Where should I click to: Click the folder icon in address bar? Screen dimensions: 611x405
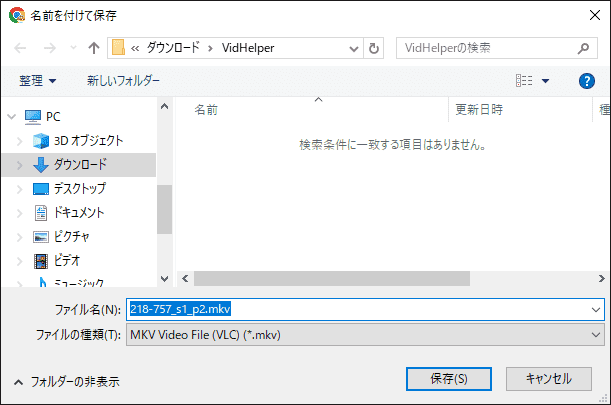(x=118, y=48)
